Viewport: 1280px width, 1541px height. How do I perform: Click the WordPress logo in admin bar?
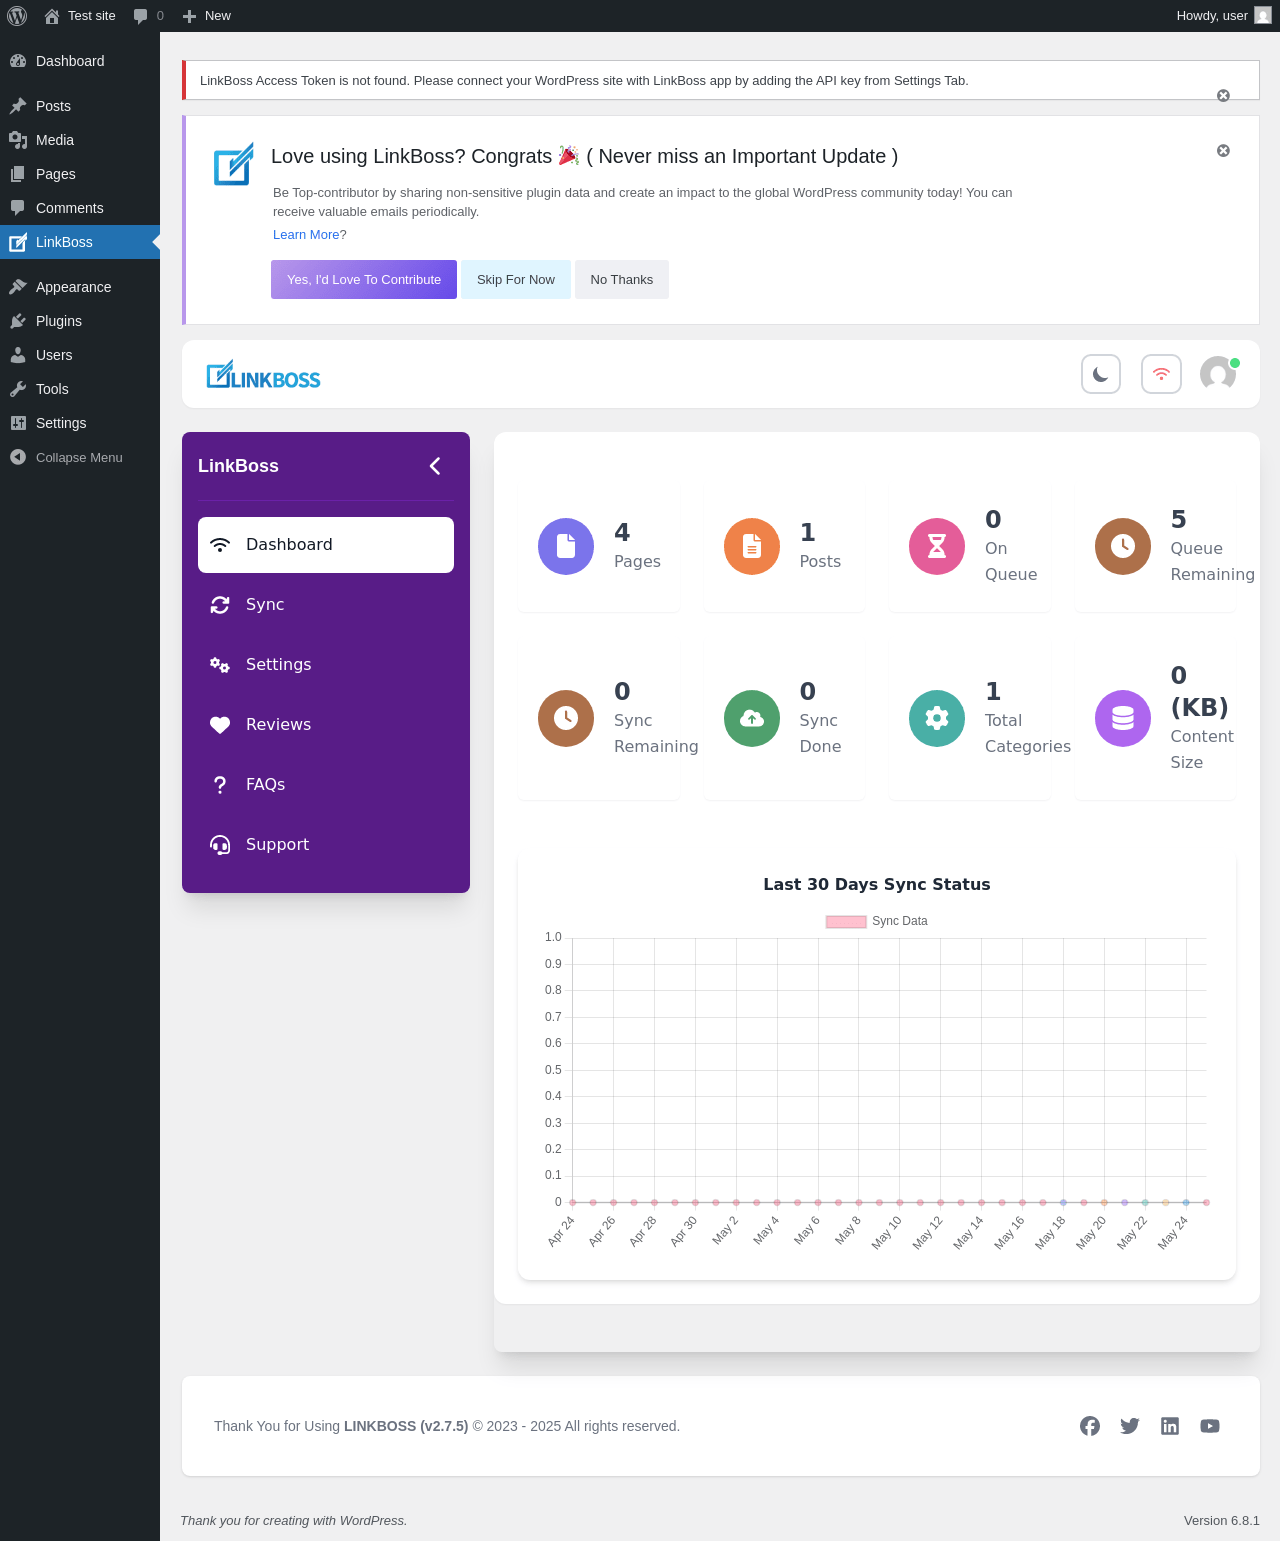click(17, 16)
